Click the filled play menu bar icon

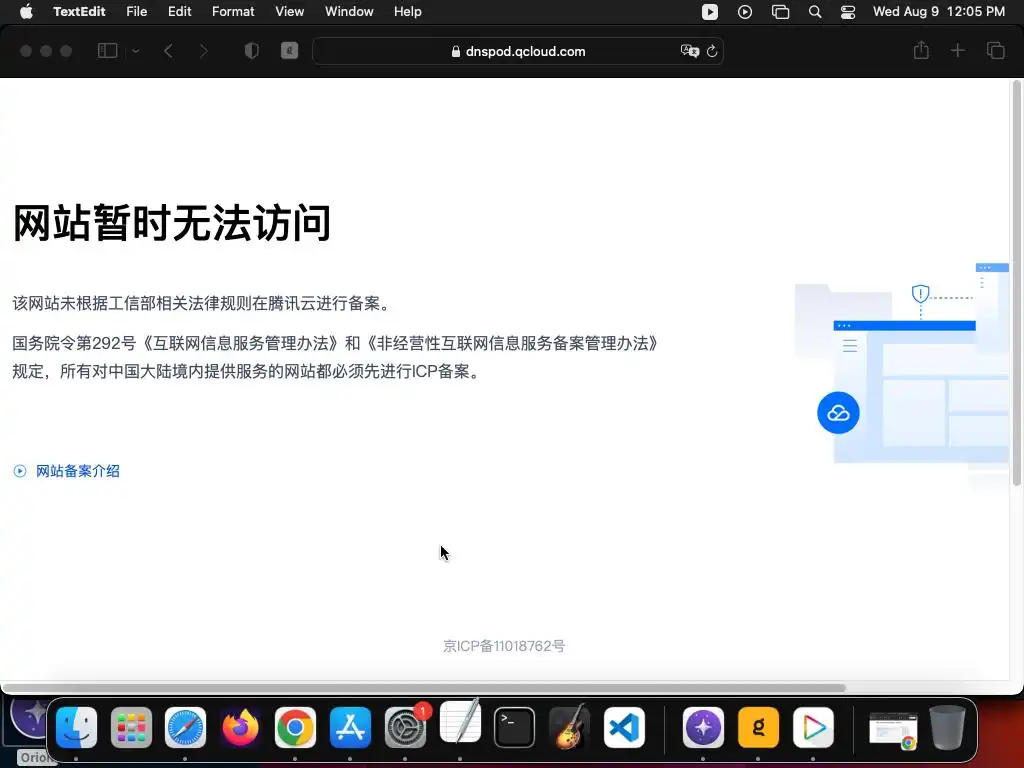tap(710, 12)
